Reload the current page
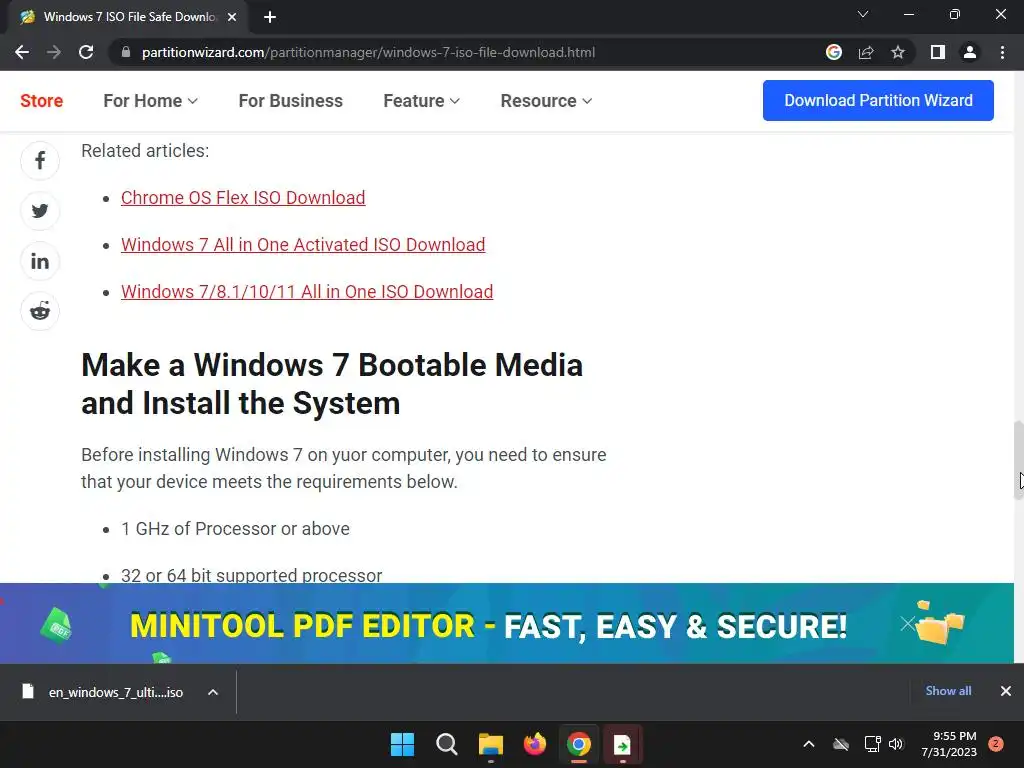The height and width of the screenshot is (768, 1024). [86, 52]
